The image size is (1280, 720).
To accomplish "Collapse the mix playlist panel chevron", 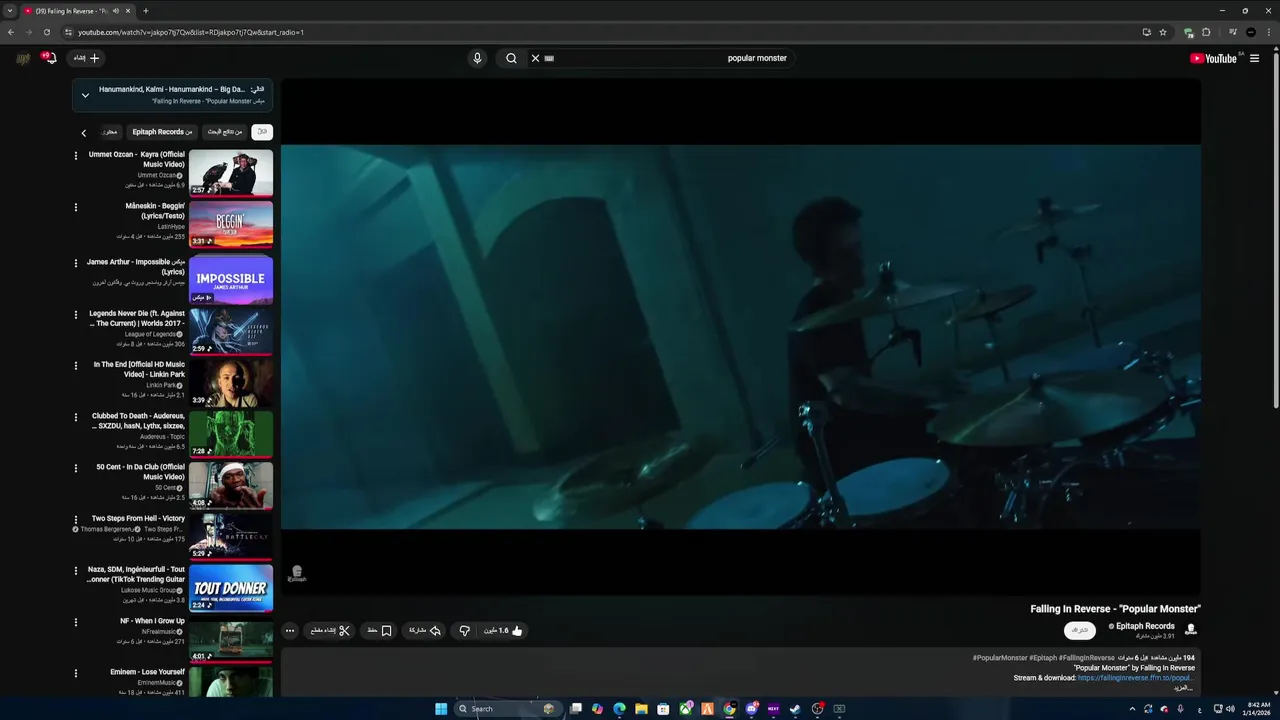I will (85, 95).
